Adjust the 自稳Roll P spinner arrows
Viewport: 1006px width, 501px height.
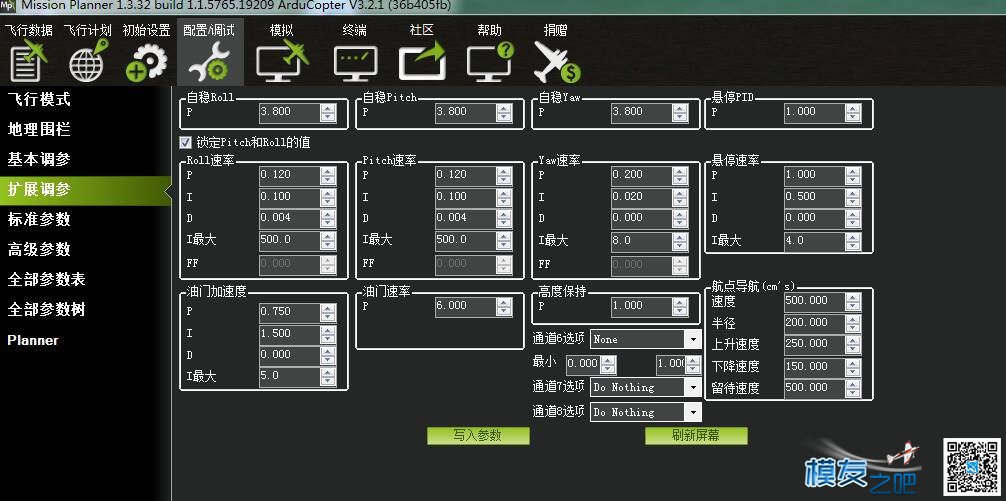pyautogui.click(x=328, y=113)
